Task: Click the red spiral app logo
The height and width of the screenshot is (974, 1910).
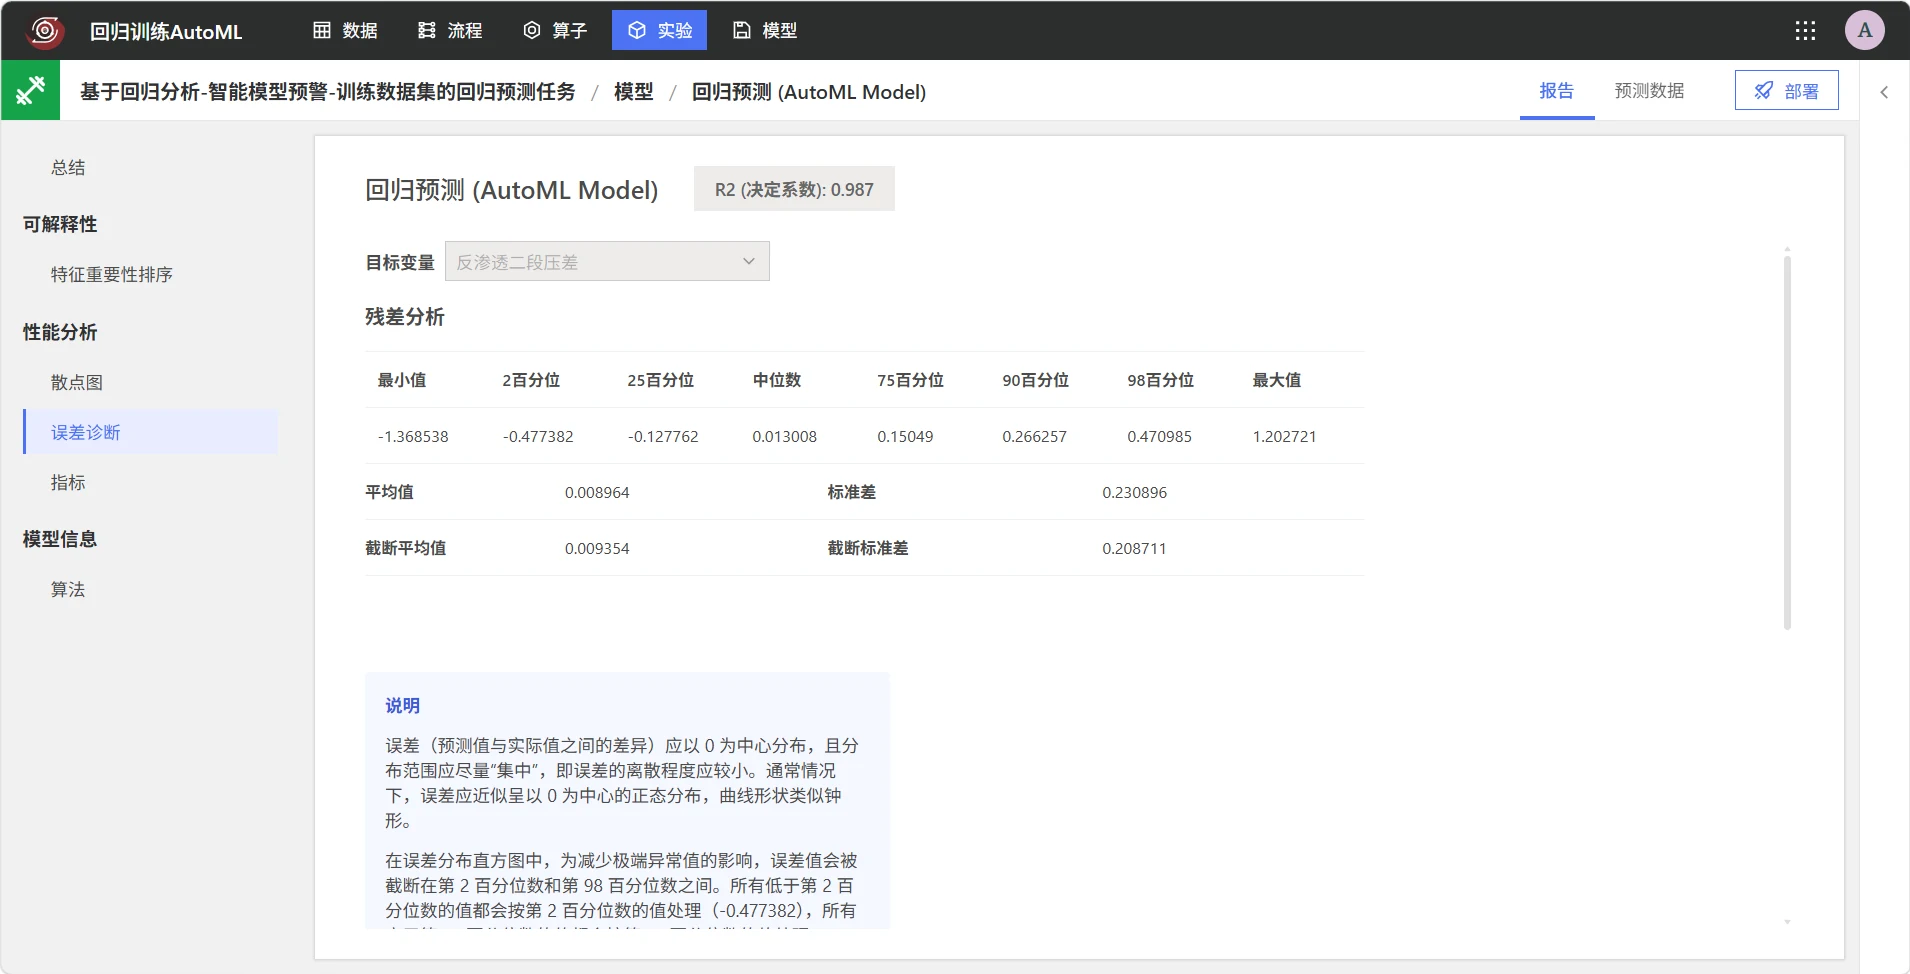Action: coord(44,31)
